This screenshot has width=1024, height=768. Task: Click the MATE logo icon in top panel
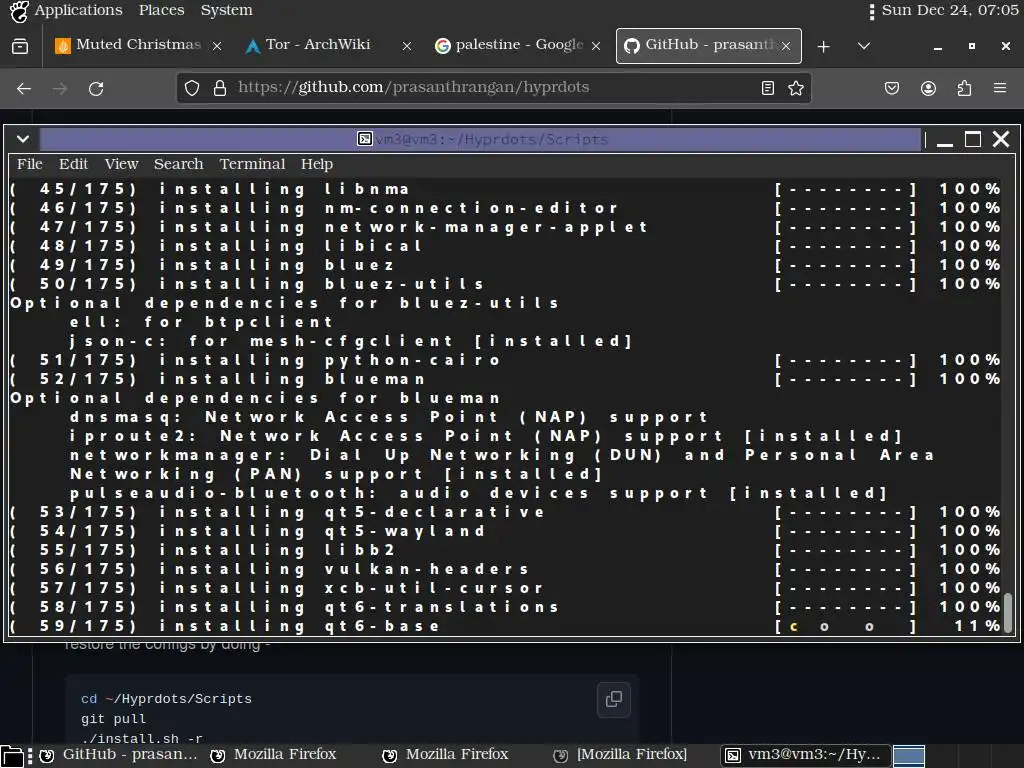19,10
